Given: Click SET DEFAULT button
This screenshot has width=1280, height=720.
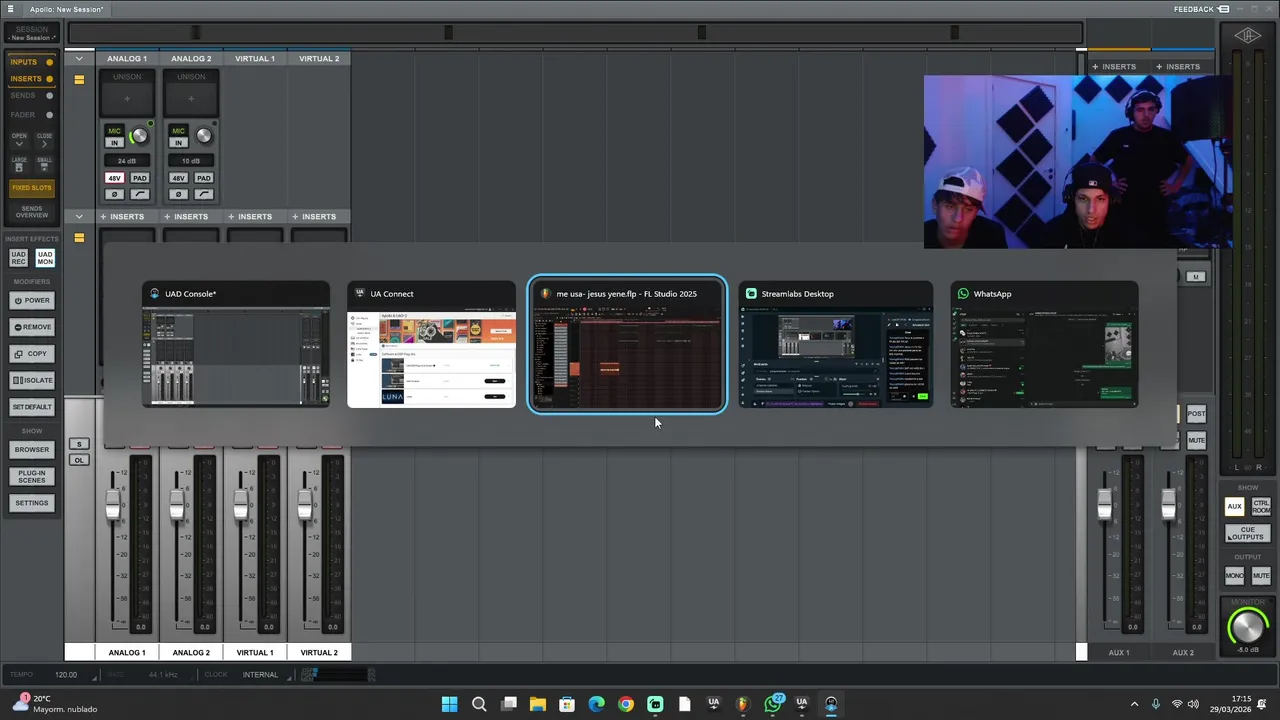Looking at the screenshot, I should (31, 408).
